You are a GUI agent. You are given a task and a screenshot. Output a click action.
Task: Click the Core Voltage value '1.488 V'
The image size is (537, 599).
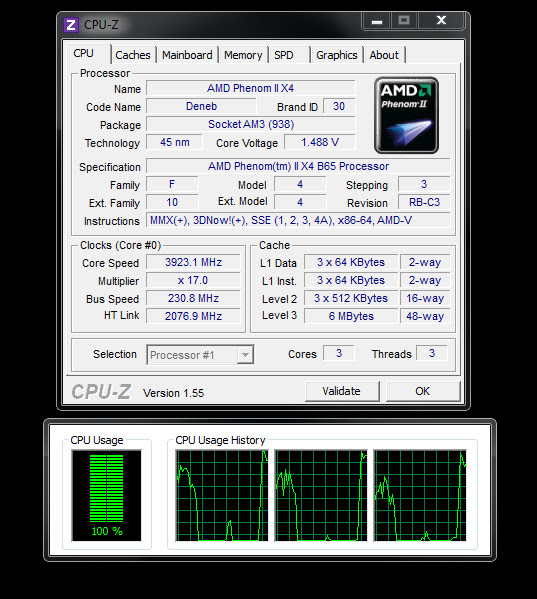click(320, 142)
